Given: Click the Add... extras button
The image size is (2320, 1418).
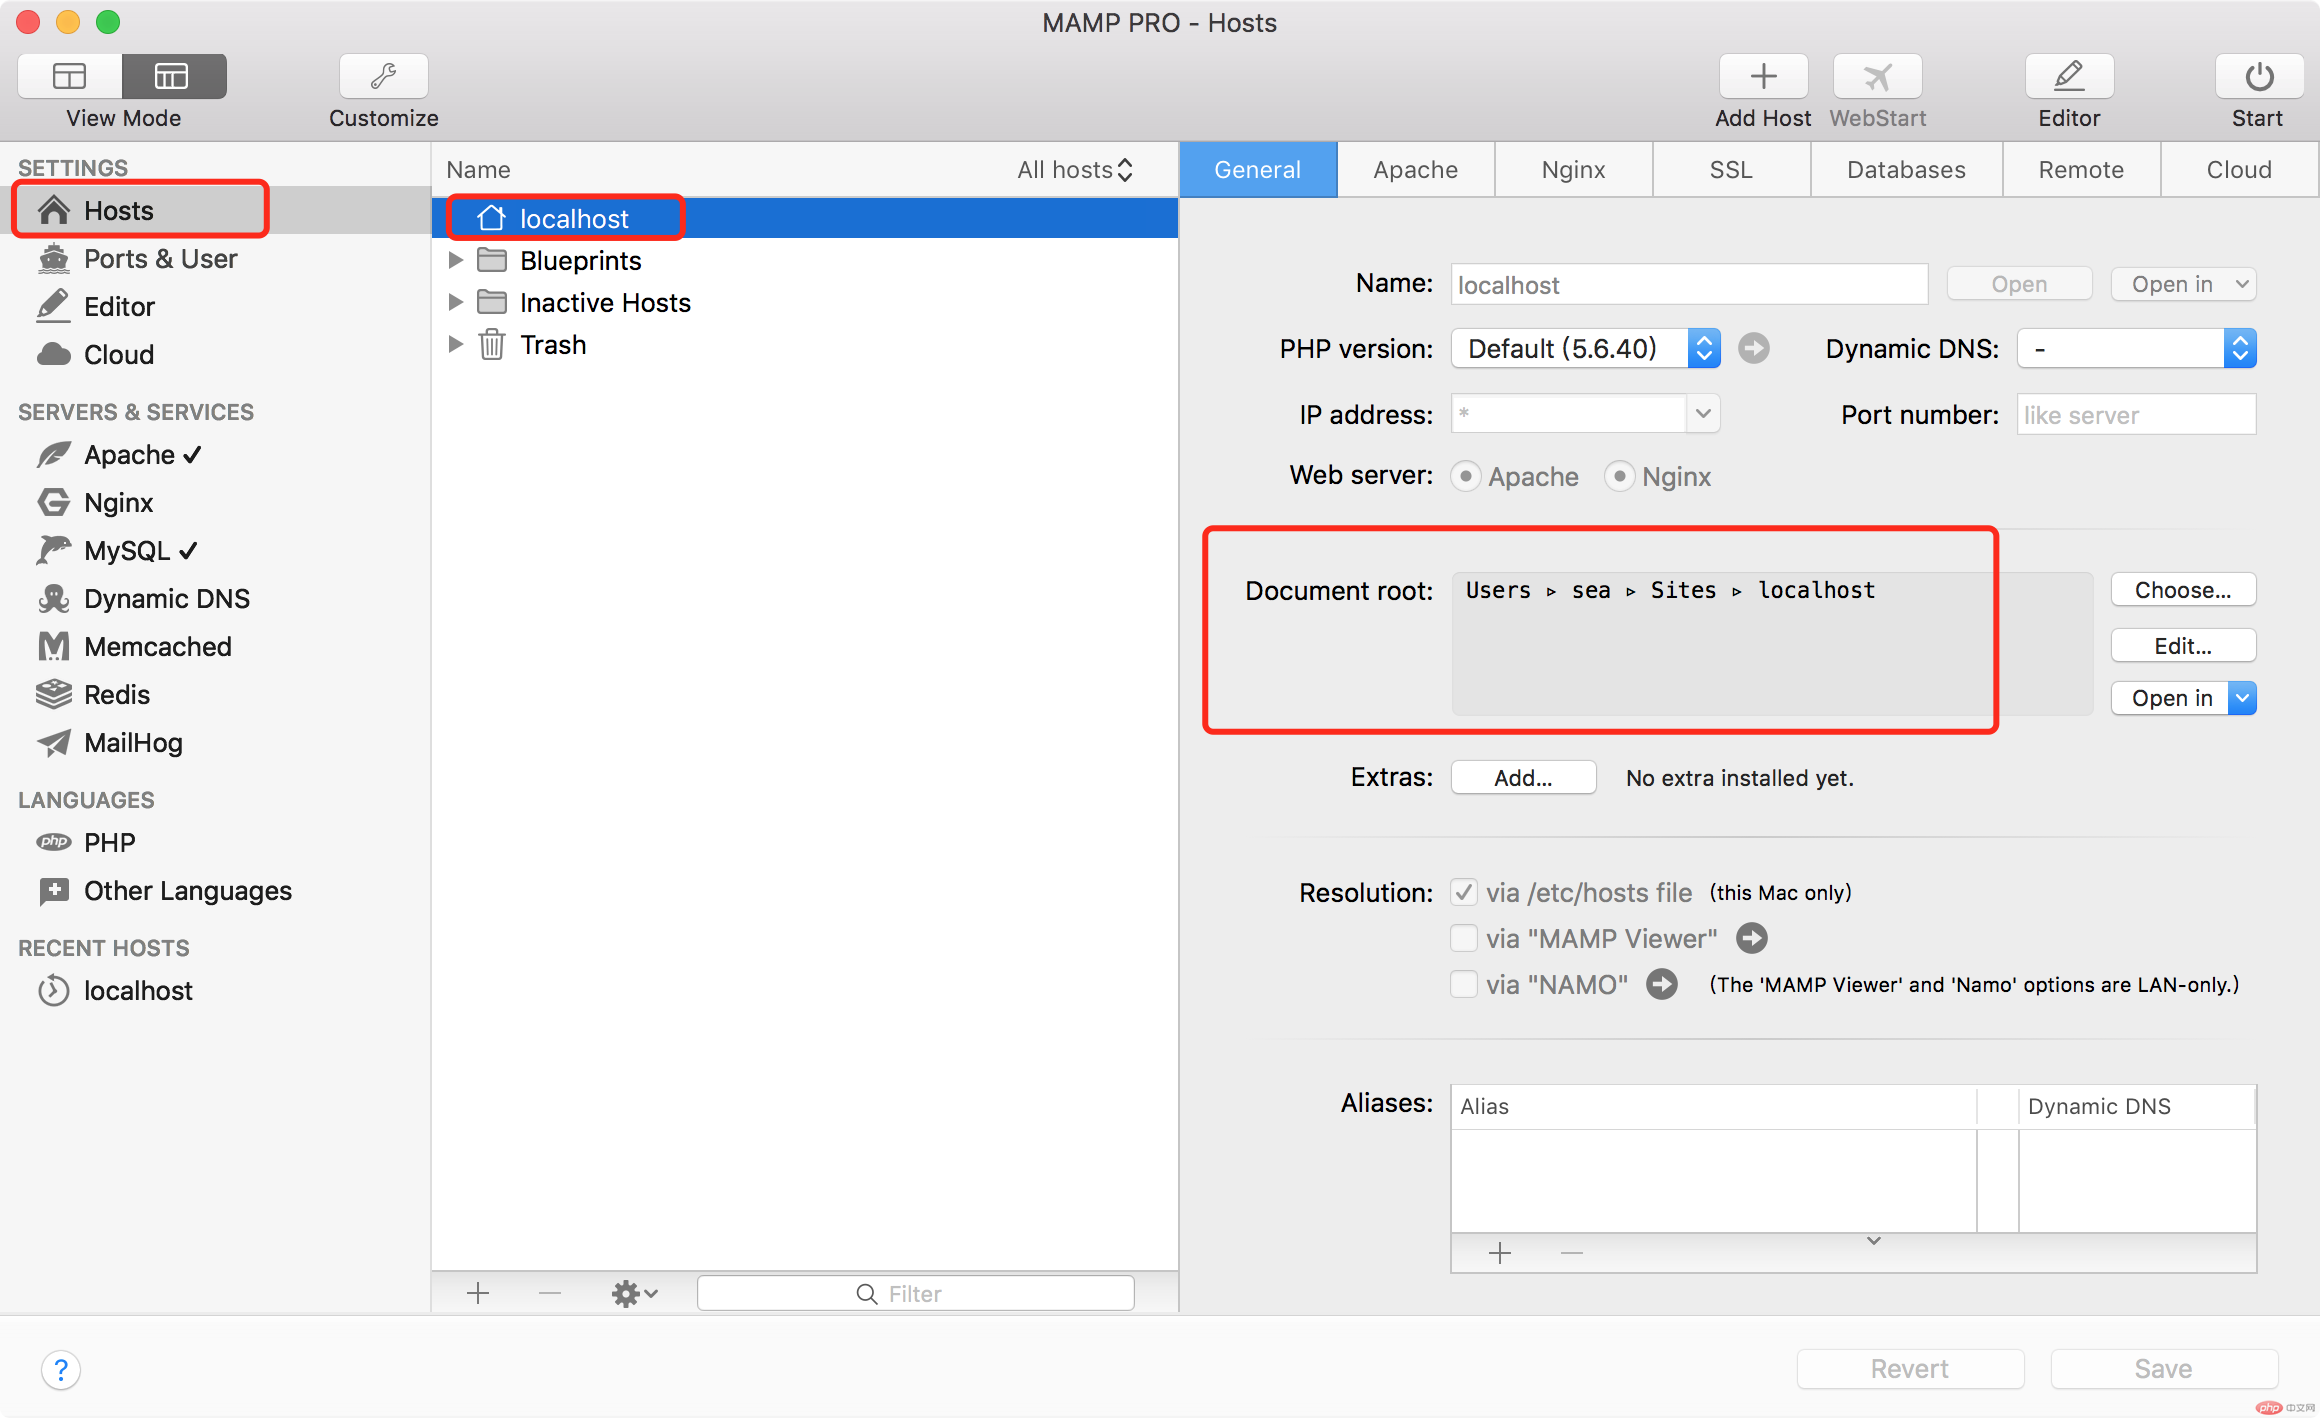Looking at the screenshot, I should tap(1524, 778).
